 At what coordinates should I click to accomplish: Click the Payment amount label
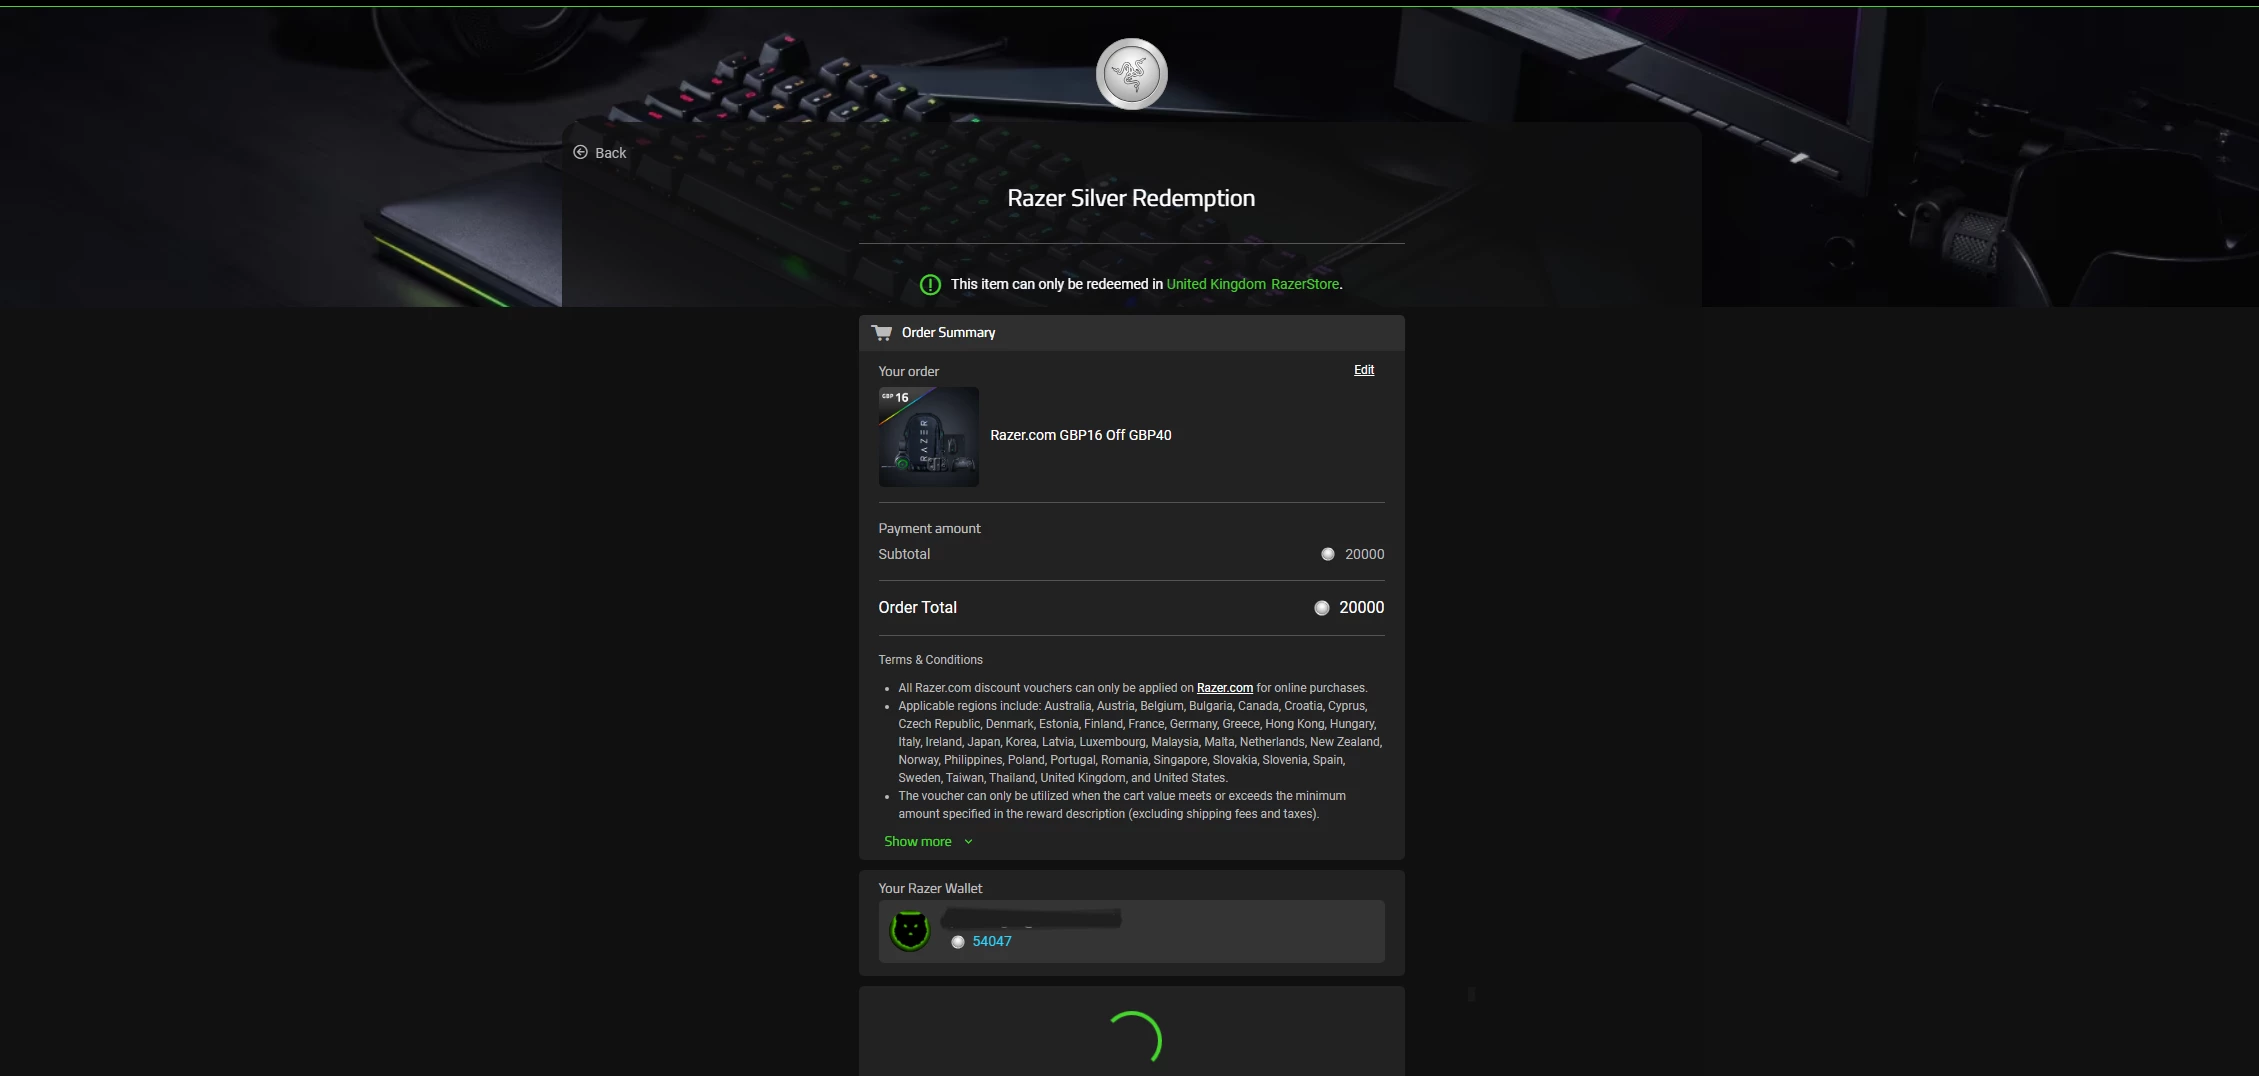[930, 528]
